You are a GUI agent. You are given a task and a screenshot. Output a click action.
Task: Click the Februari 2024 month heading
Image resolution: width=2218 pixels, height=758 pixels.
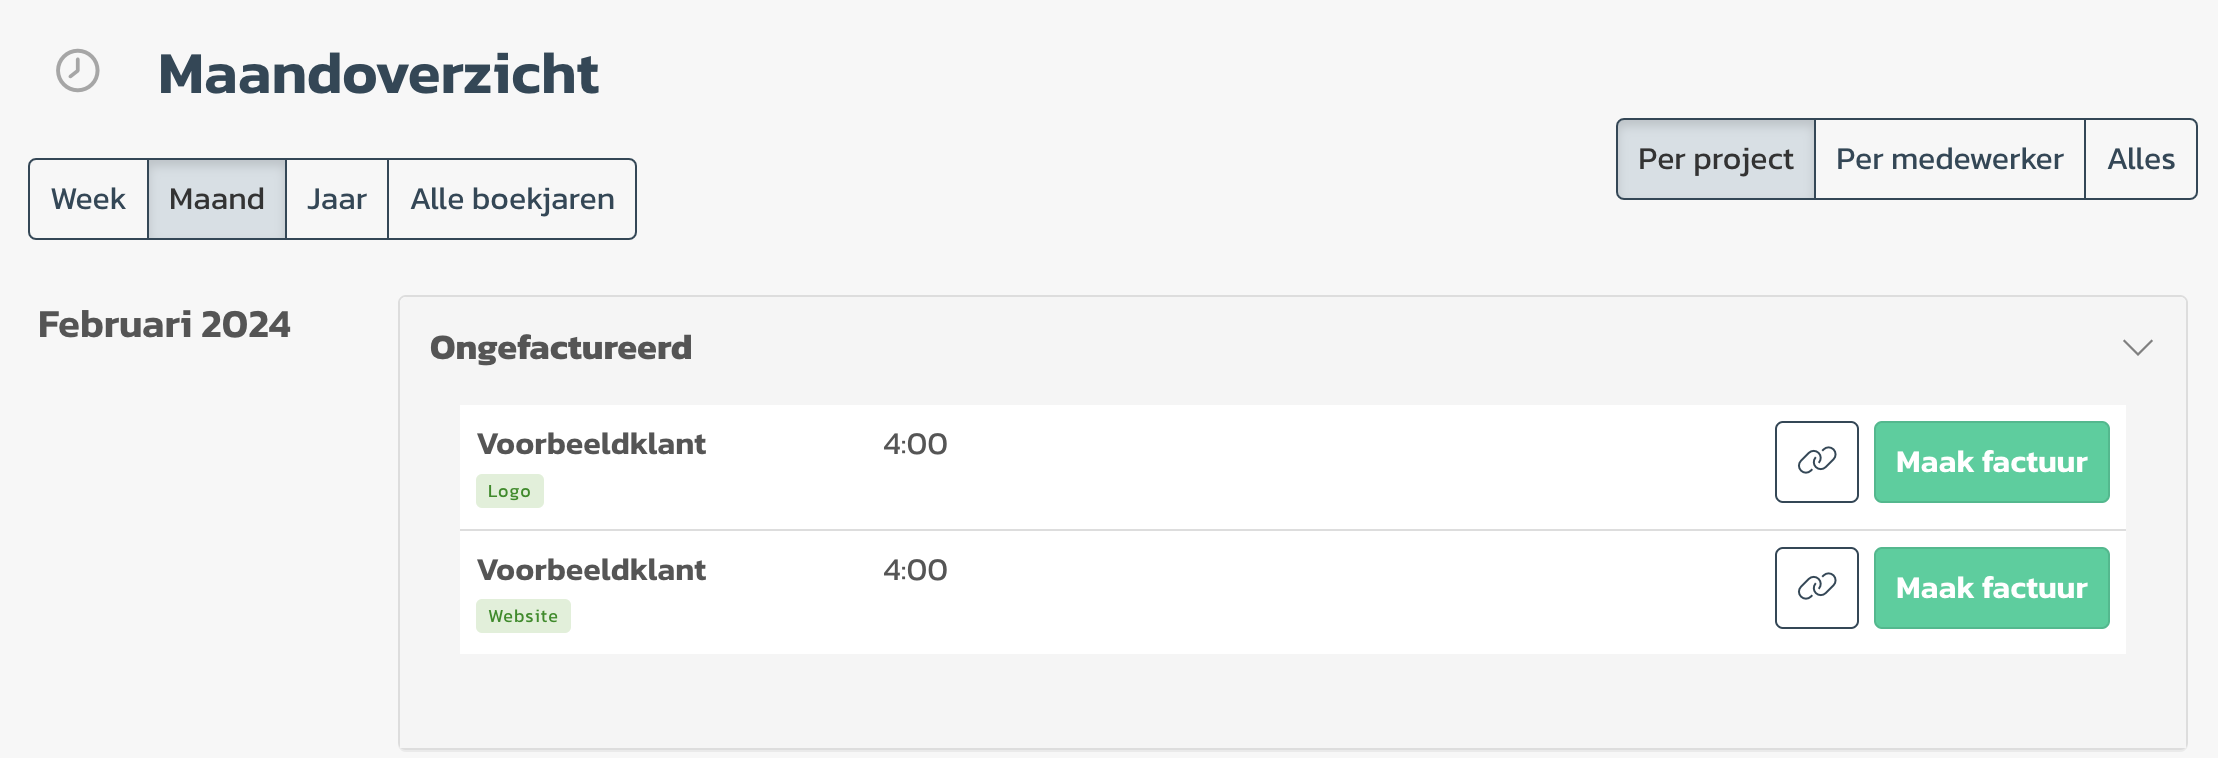point(164,325)
